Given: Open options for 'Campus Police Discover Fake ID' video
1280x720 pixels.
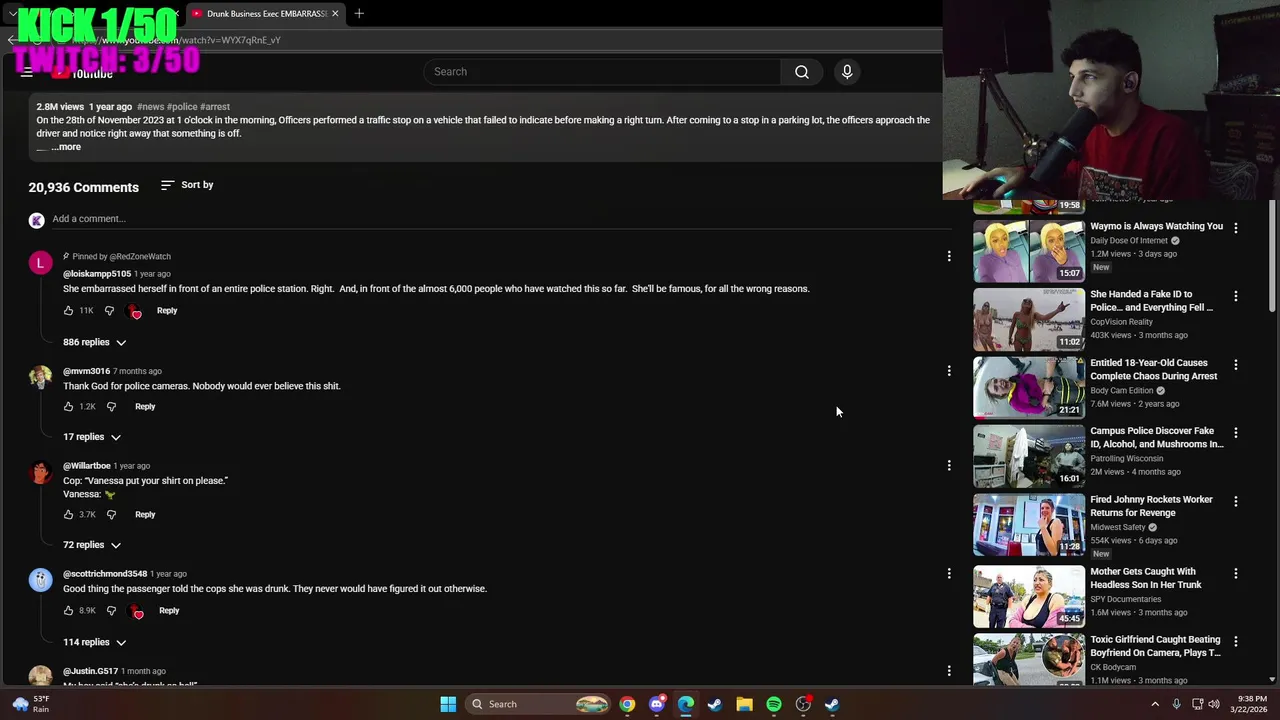Looking at the screenshot, I should 1236,433.
